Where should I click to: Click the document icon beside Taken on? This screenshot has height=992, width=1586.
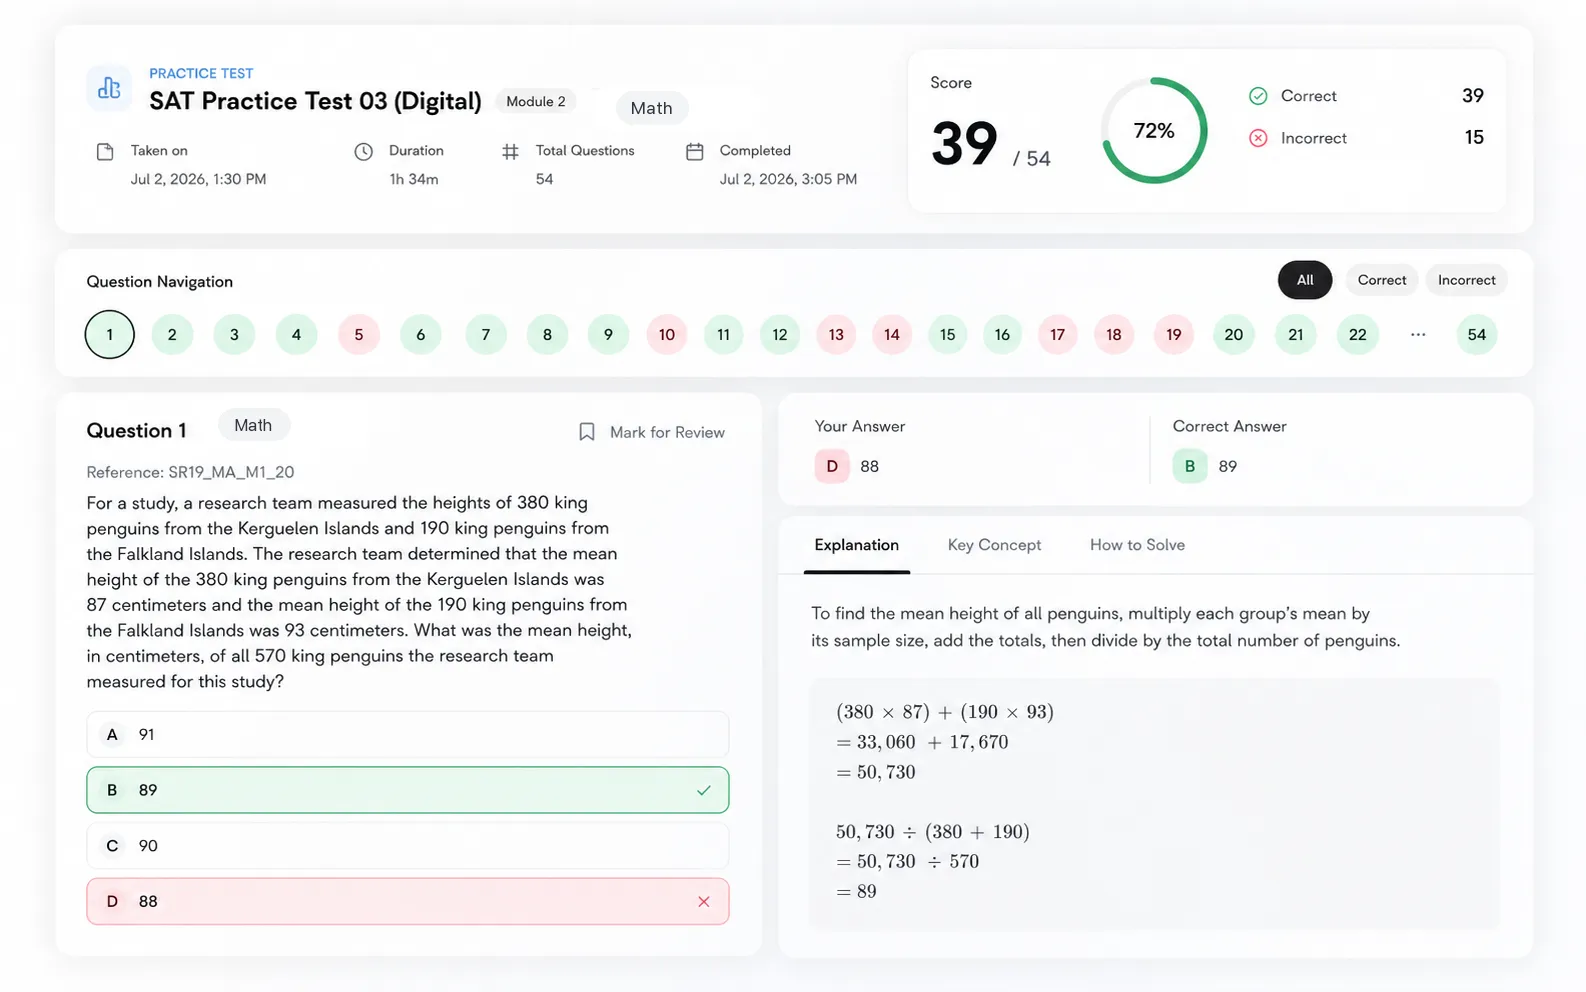pos(105,152)
